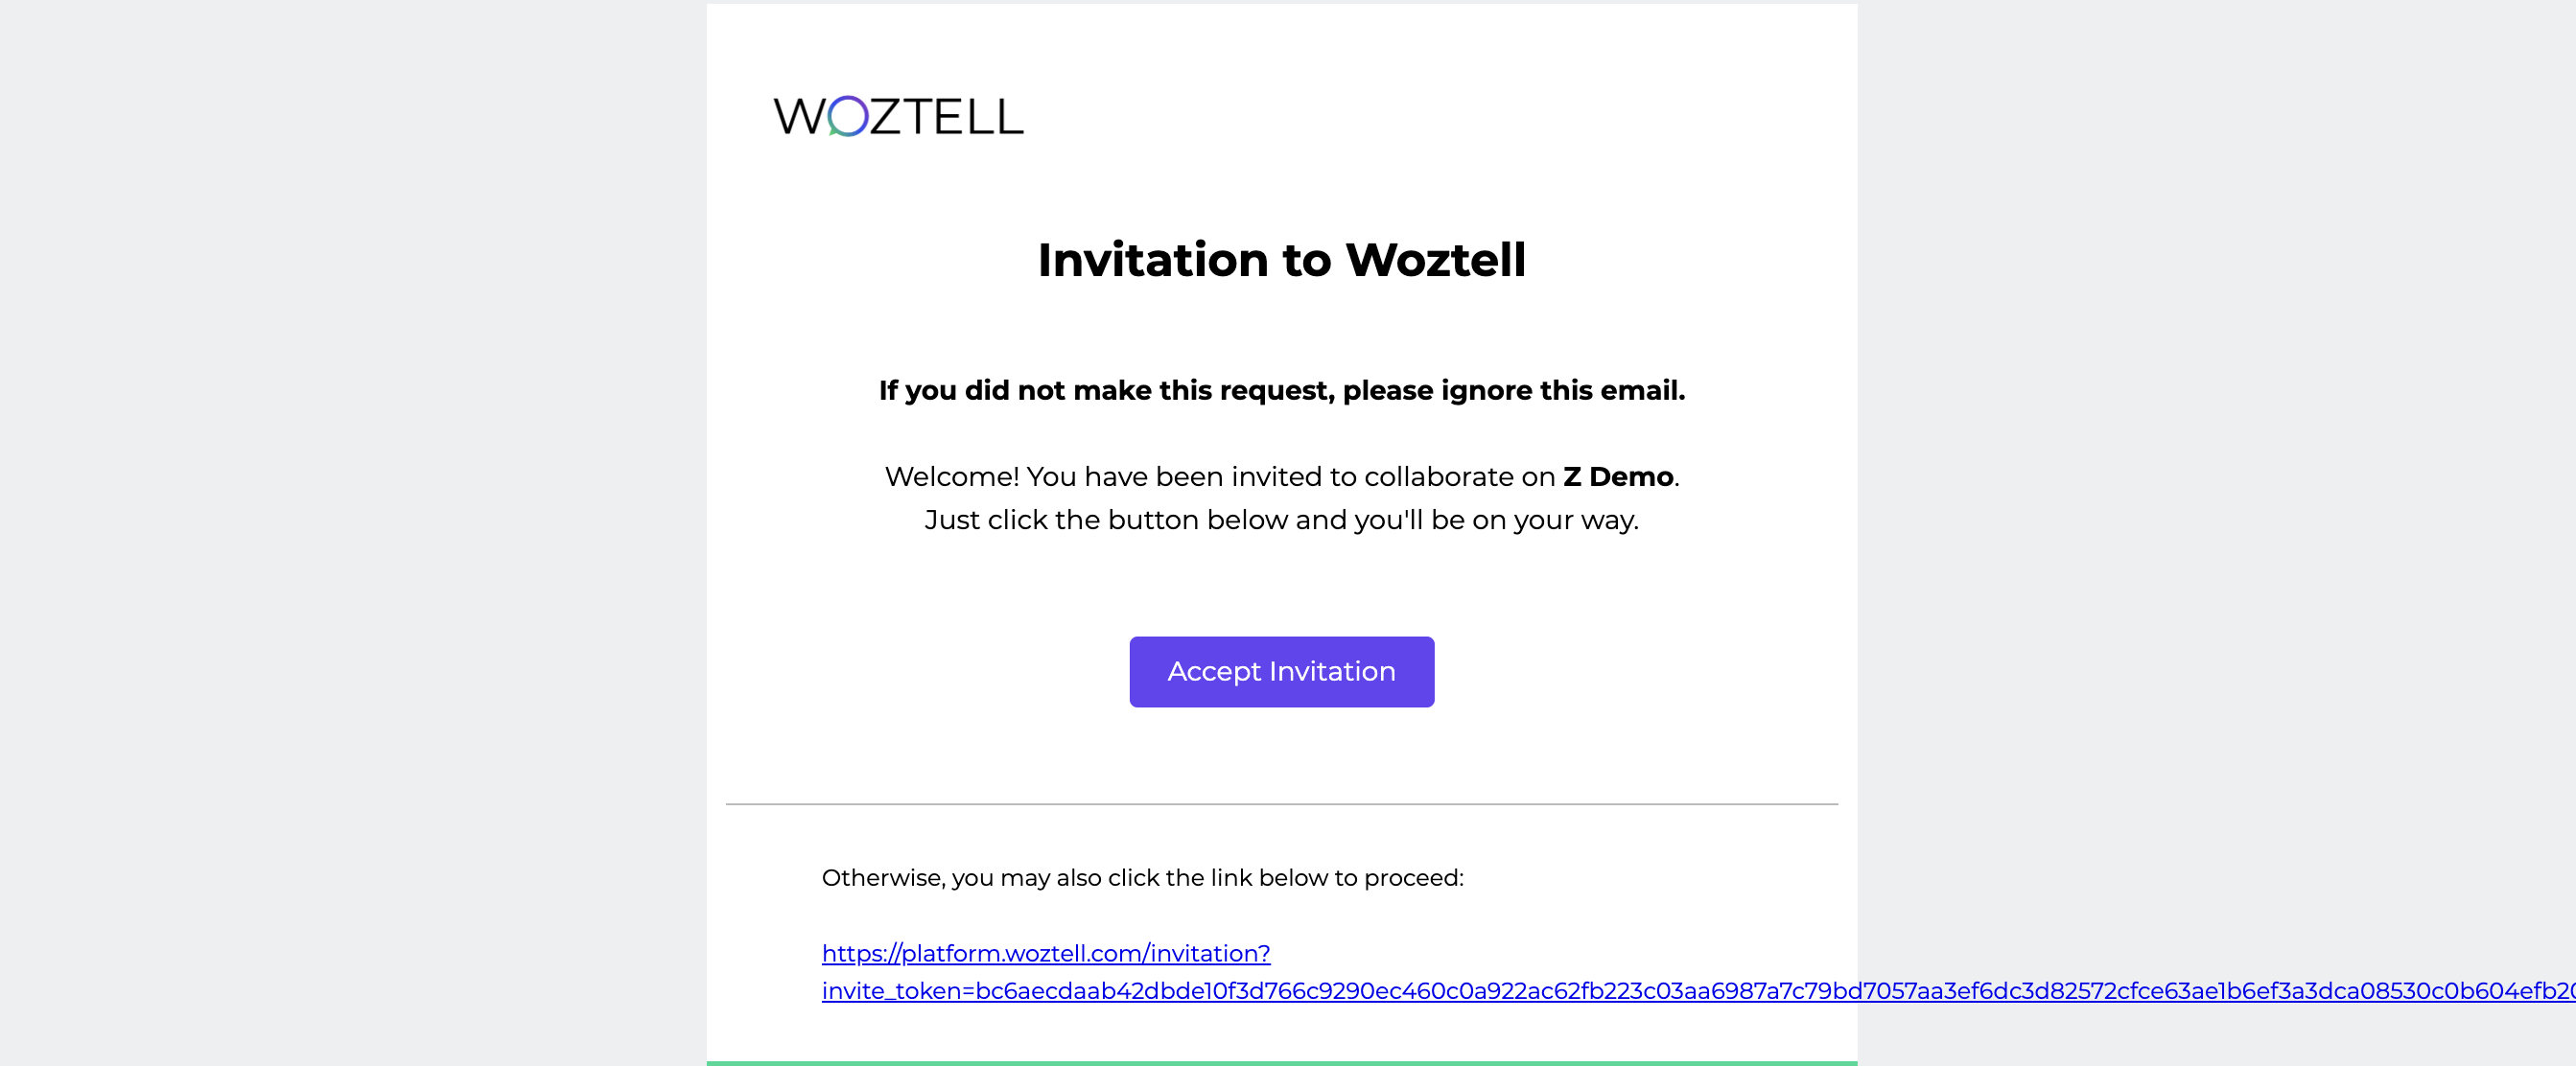
Task: Click the Welcome invited-to-collaborate sentence
Action: [x=1281, y=476]
